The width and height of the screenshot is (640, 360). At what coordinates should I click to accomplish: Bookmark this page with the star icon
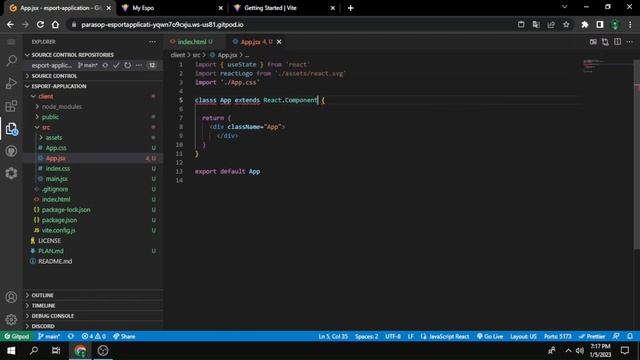pyautogui.click(x=566, y=24)
